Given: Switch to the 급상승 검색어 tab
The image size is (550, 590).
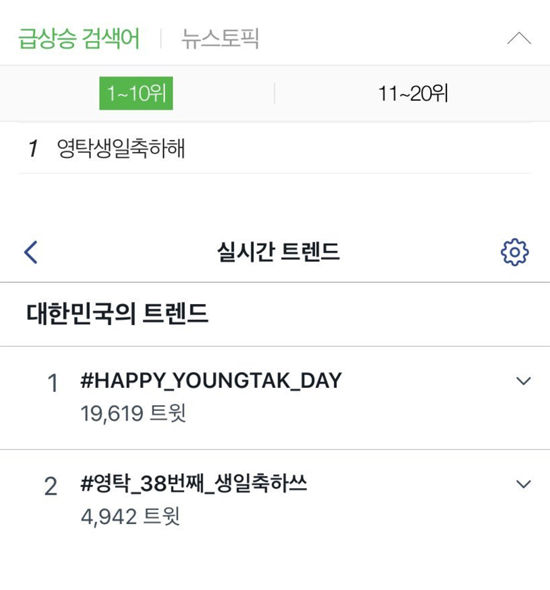Looking at the screenshot, I should pyautogui.click(x=79, y=38).
